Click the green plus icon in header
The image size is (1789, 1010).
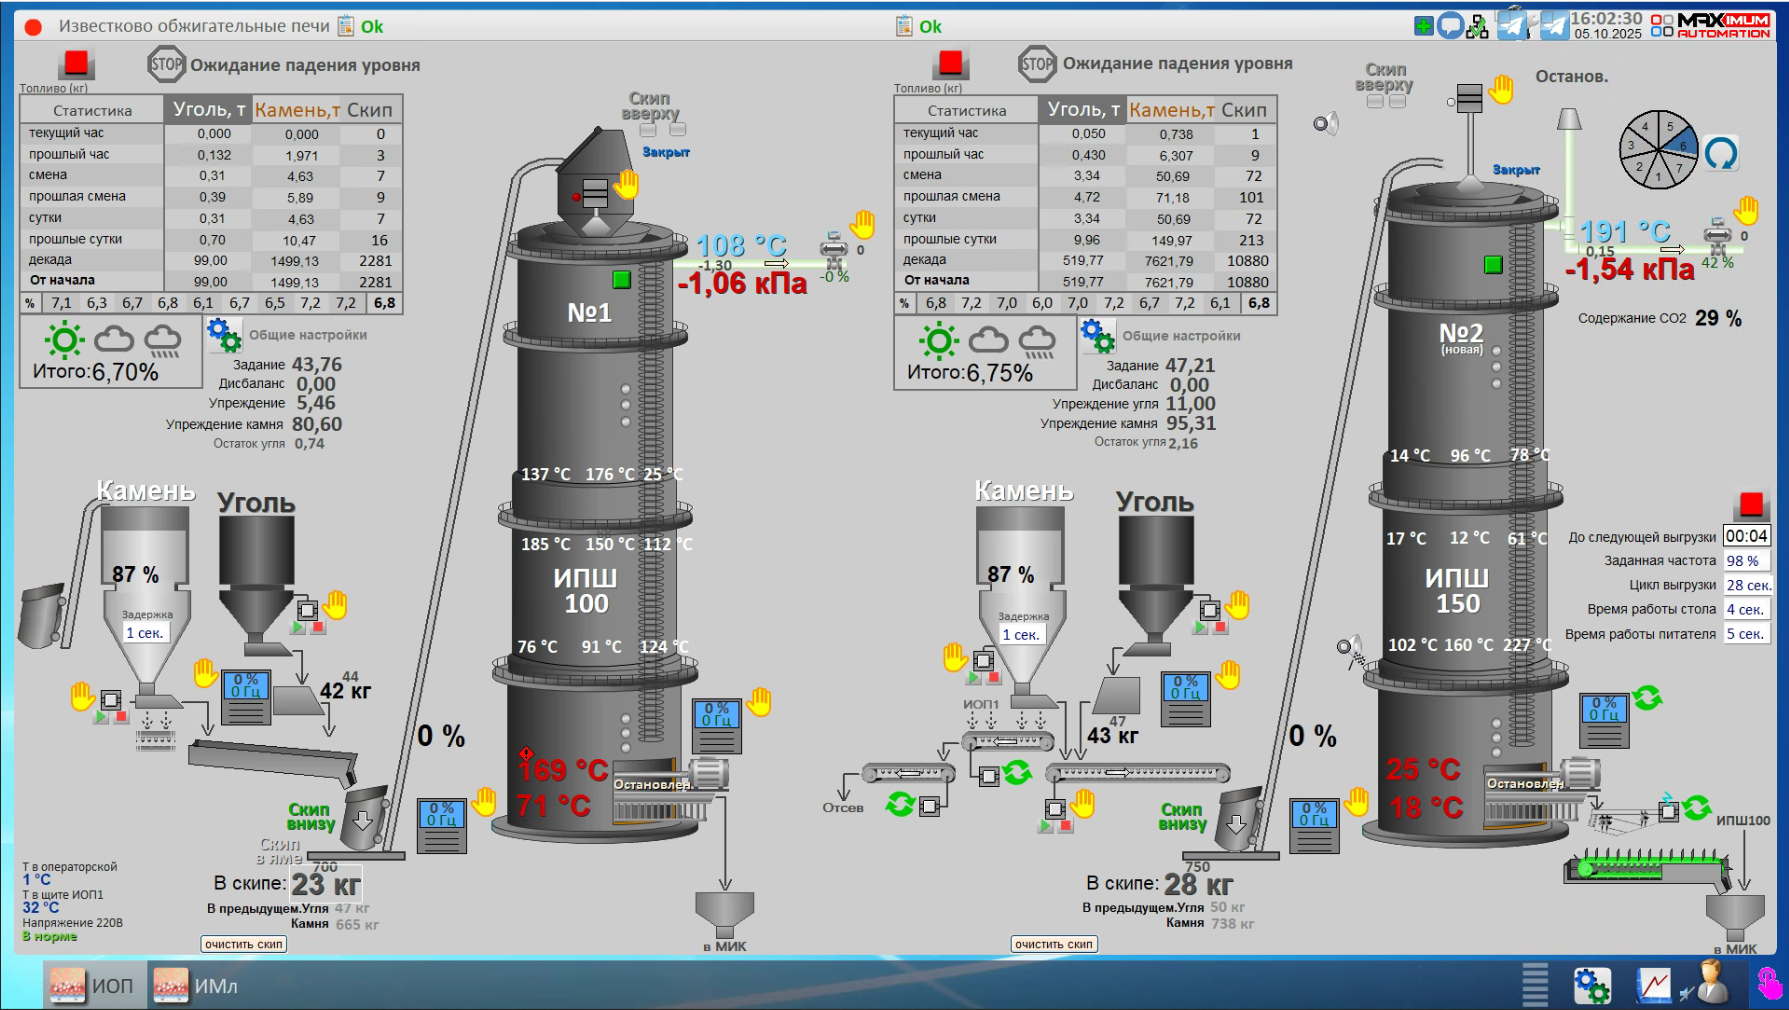tap(1423, 26)
